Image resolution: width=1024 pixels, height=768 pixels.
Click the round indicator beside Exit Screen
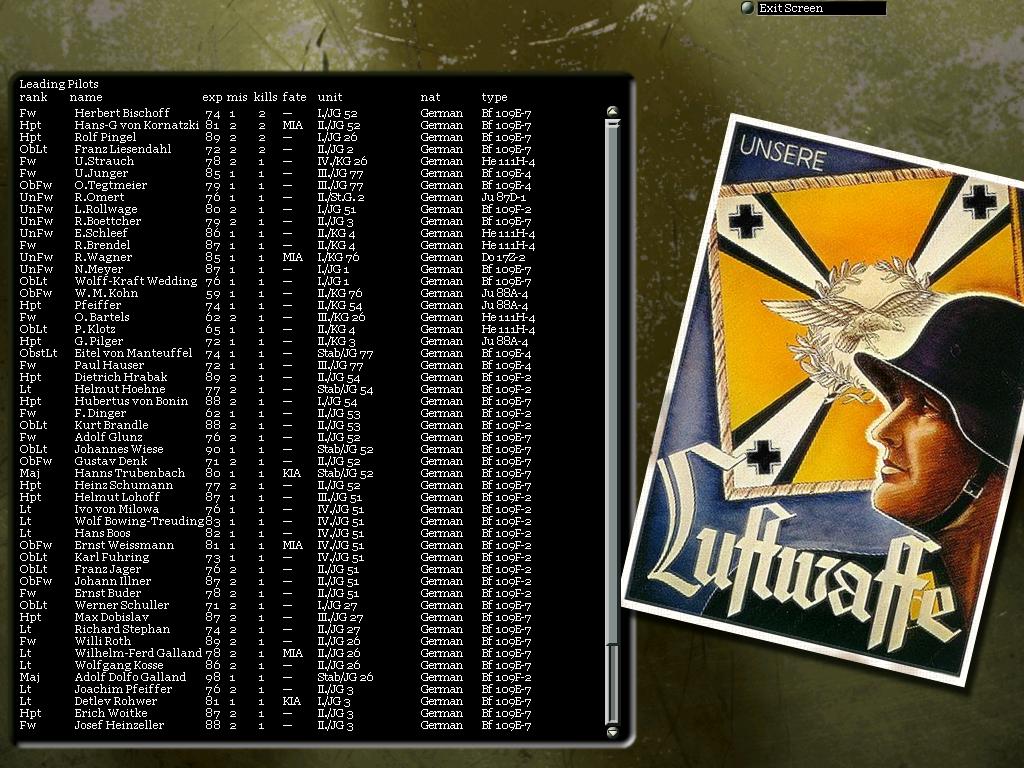click(x=748, y=8)
